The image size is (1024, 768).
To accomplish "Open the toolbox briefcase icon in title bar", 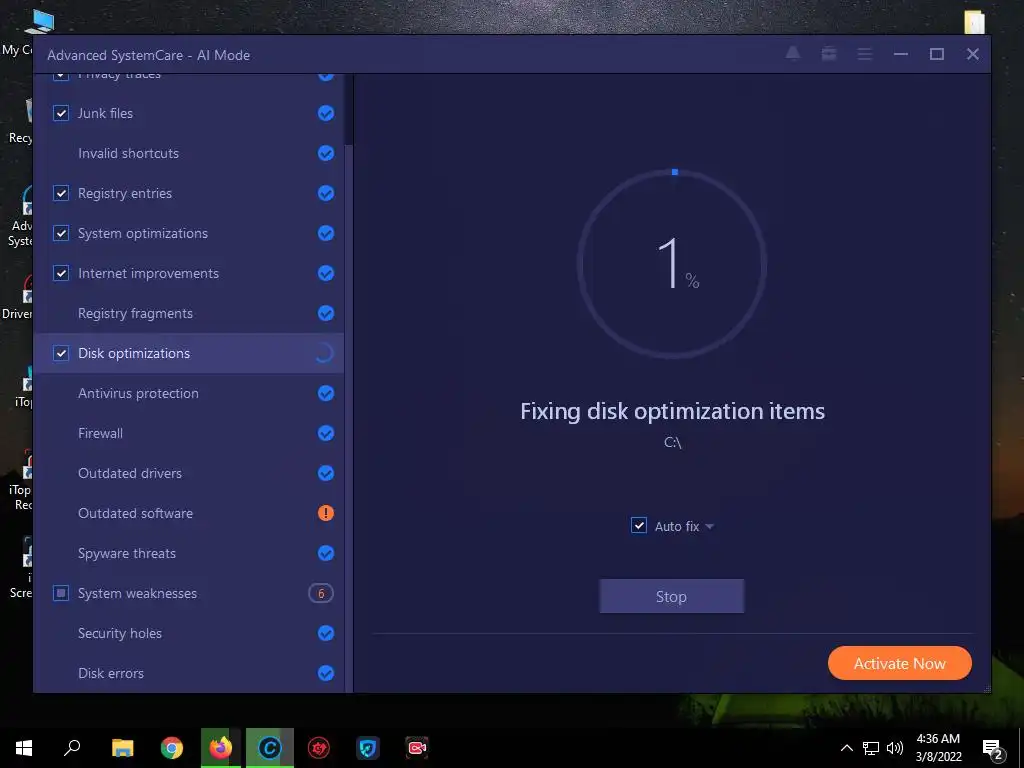I will click(x=829, y=54).
